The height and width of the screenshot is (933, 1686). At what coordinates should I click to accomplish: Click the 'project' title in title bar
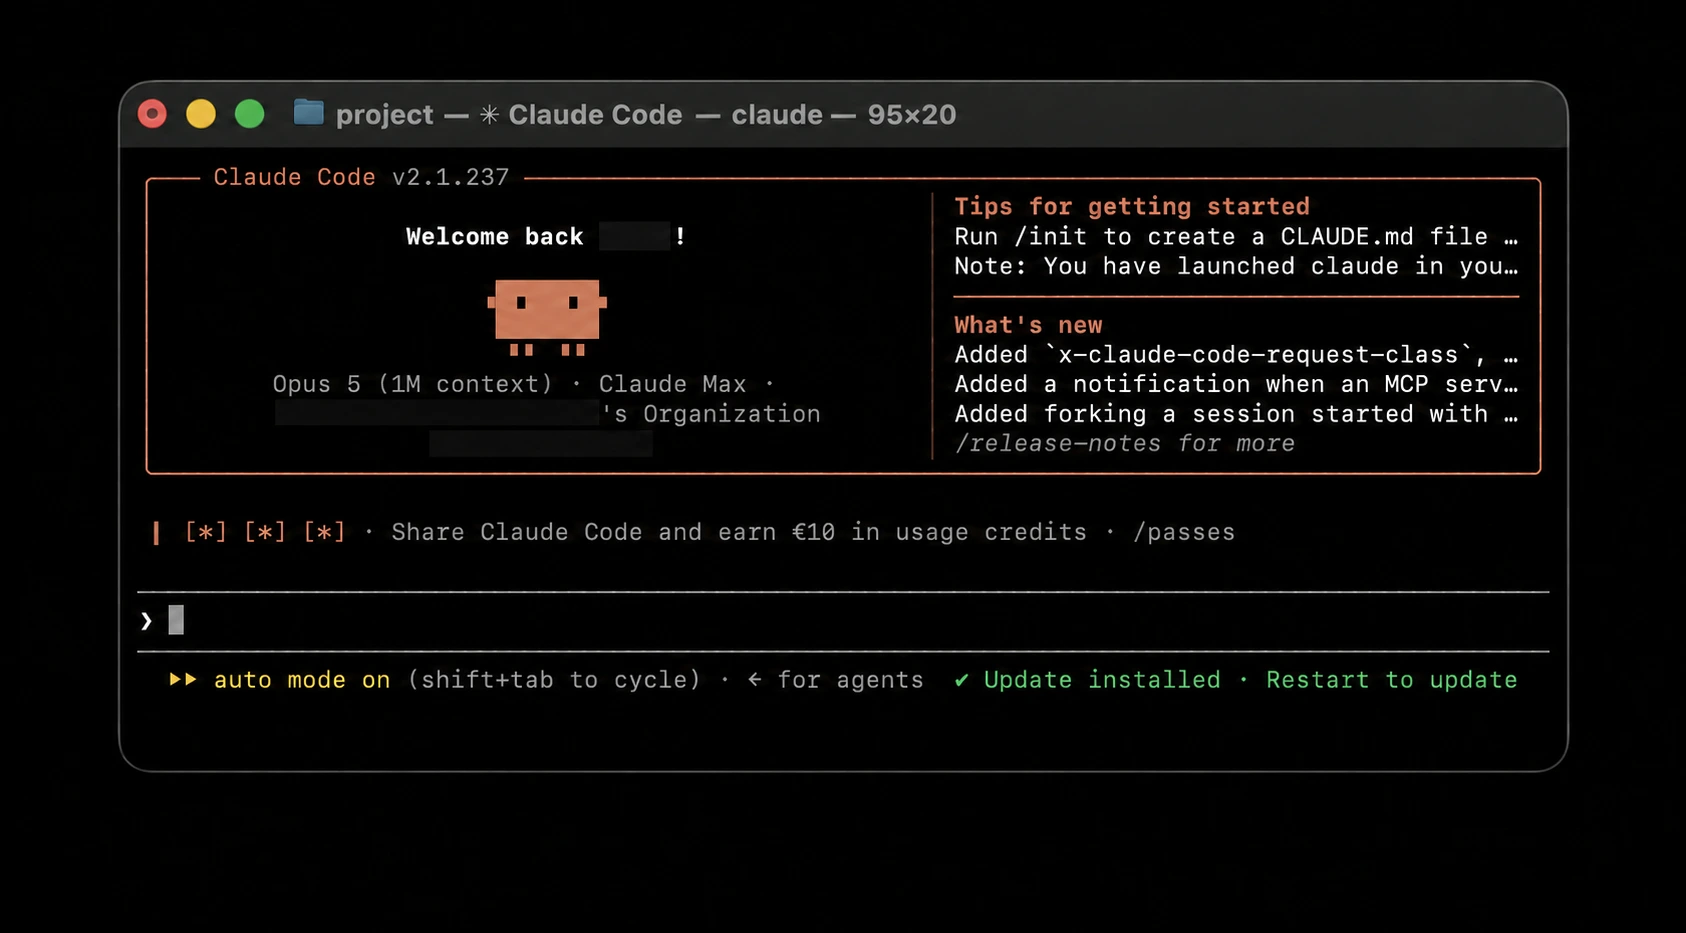click(x=385, y=115)
